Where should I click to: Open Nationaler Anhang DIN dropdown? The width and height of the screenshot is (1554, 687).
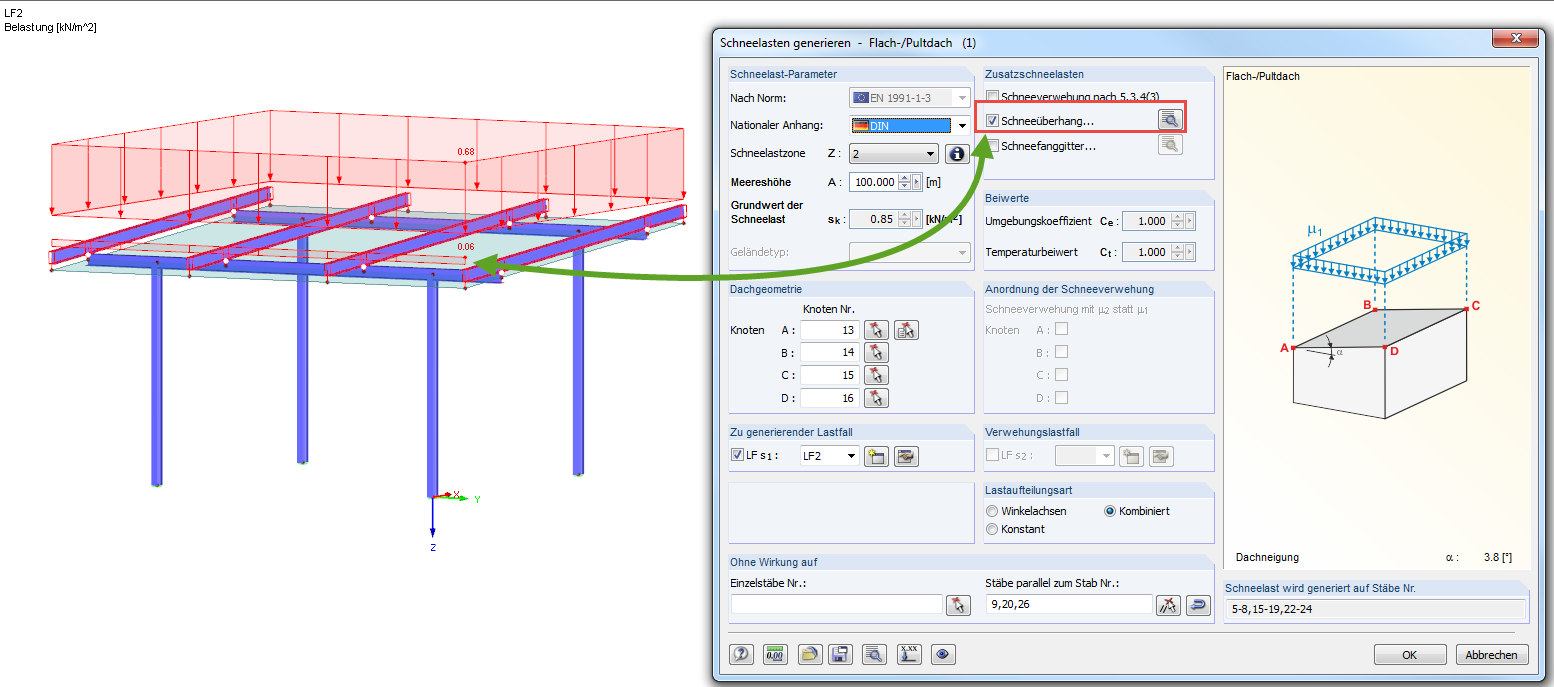click(x=961, y=126)
